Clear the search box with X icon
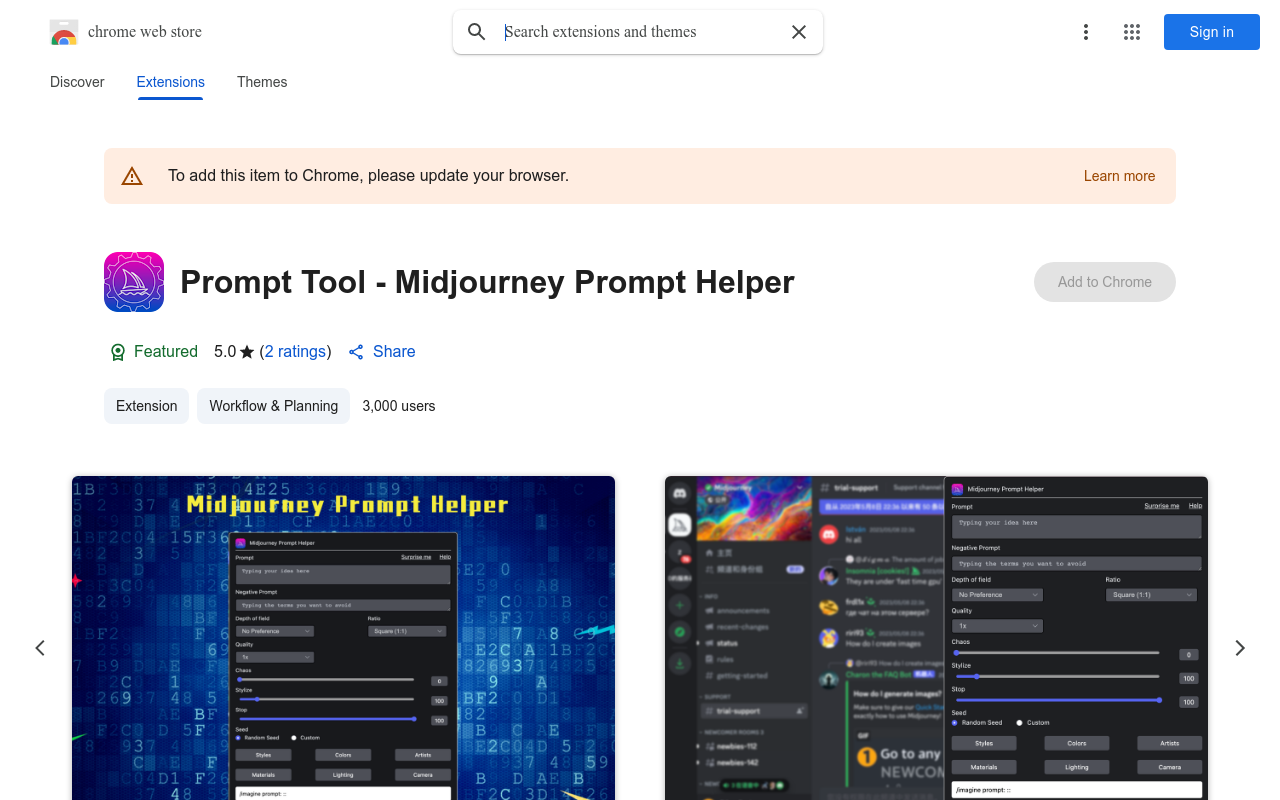1280x800 pixels. [799, 32]
